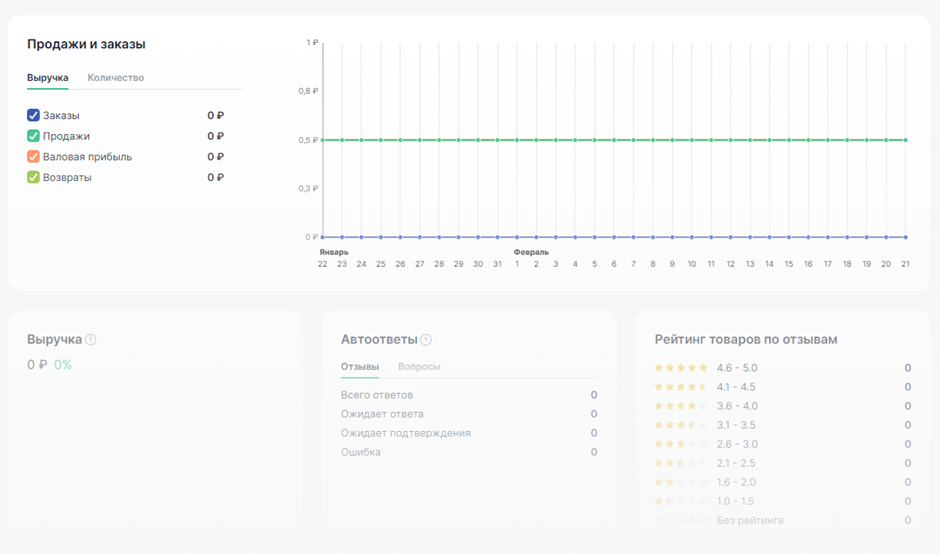940x554 pixels.
Task: Click the 3.6 - 4.0 star rating stars
Action: (680, 406)
